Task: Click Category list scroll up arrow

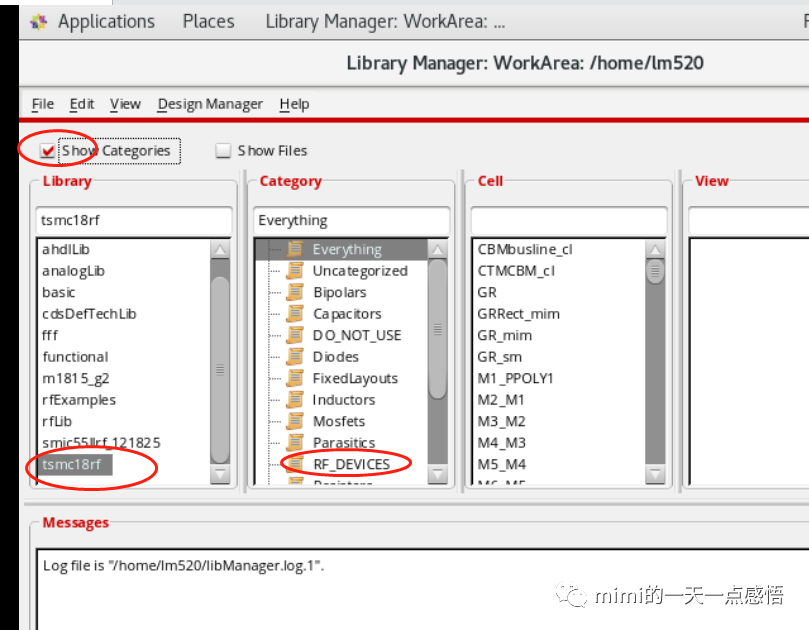Action: pyautogui.click(x=438, y=250)
